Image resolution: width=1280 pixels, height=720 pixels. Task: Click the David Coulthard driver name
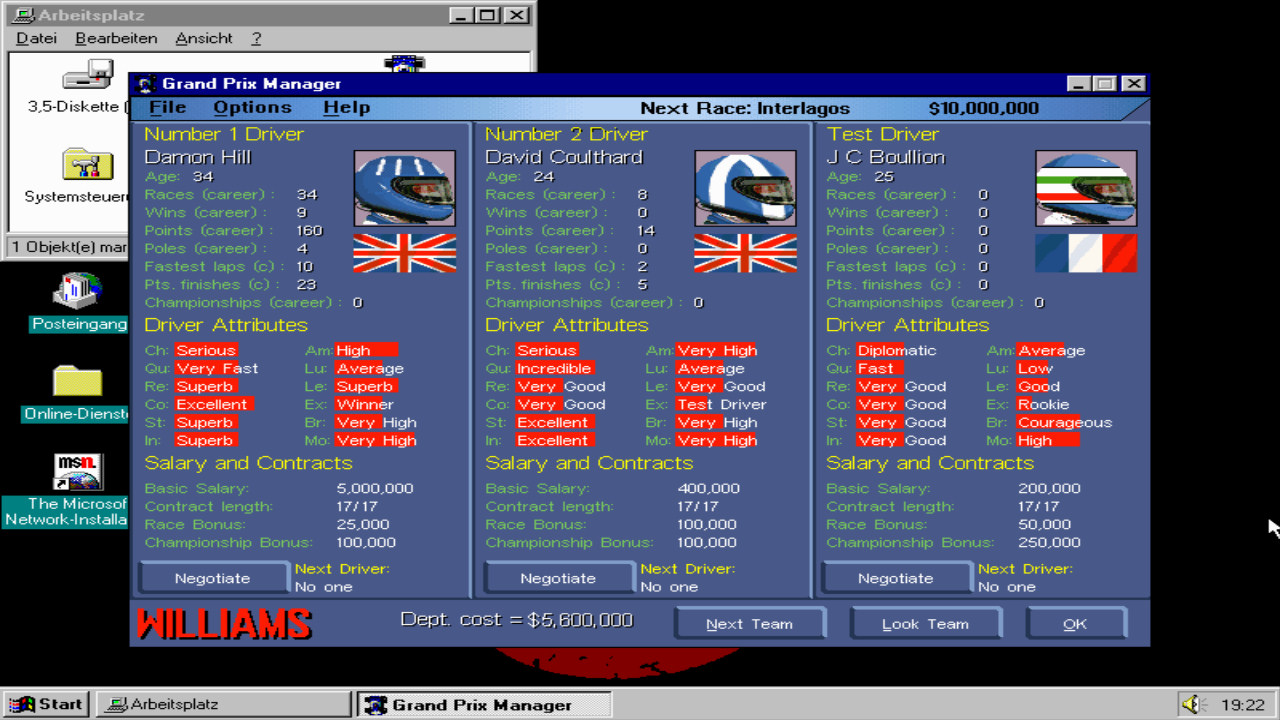pos(564,157)
